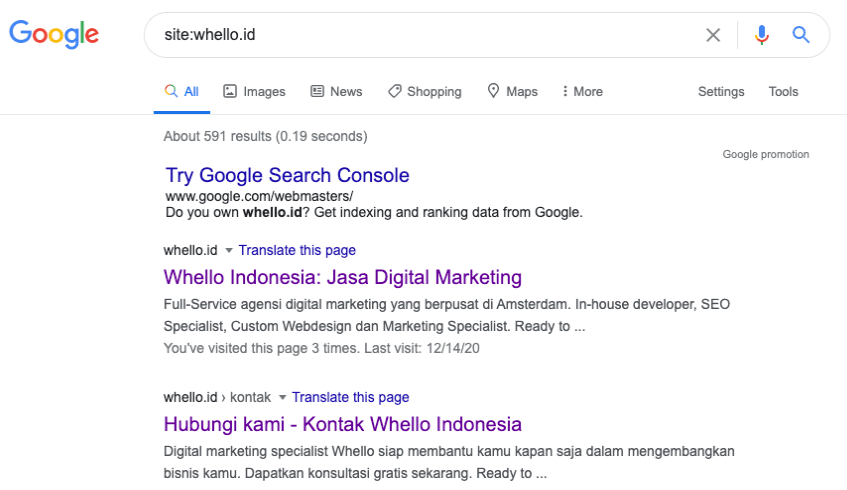The image size is (847, 490).
Task: Expand dropdown arrow next to whello.id
Action: tap(228, 250)
